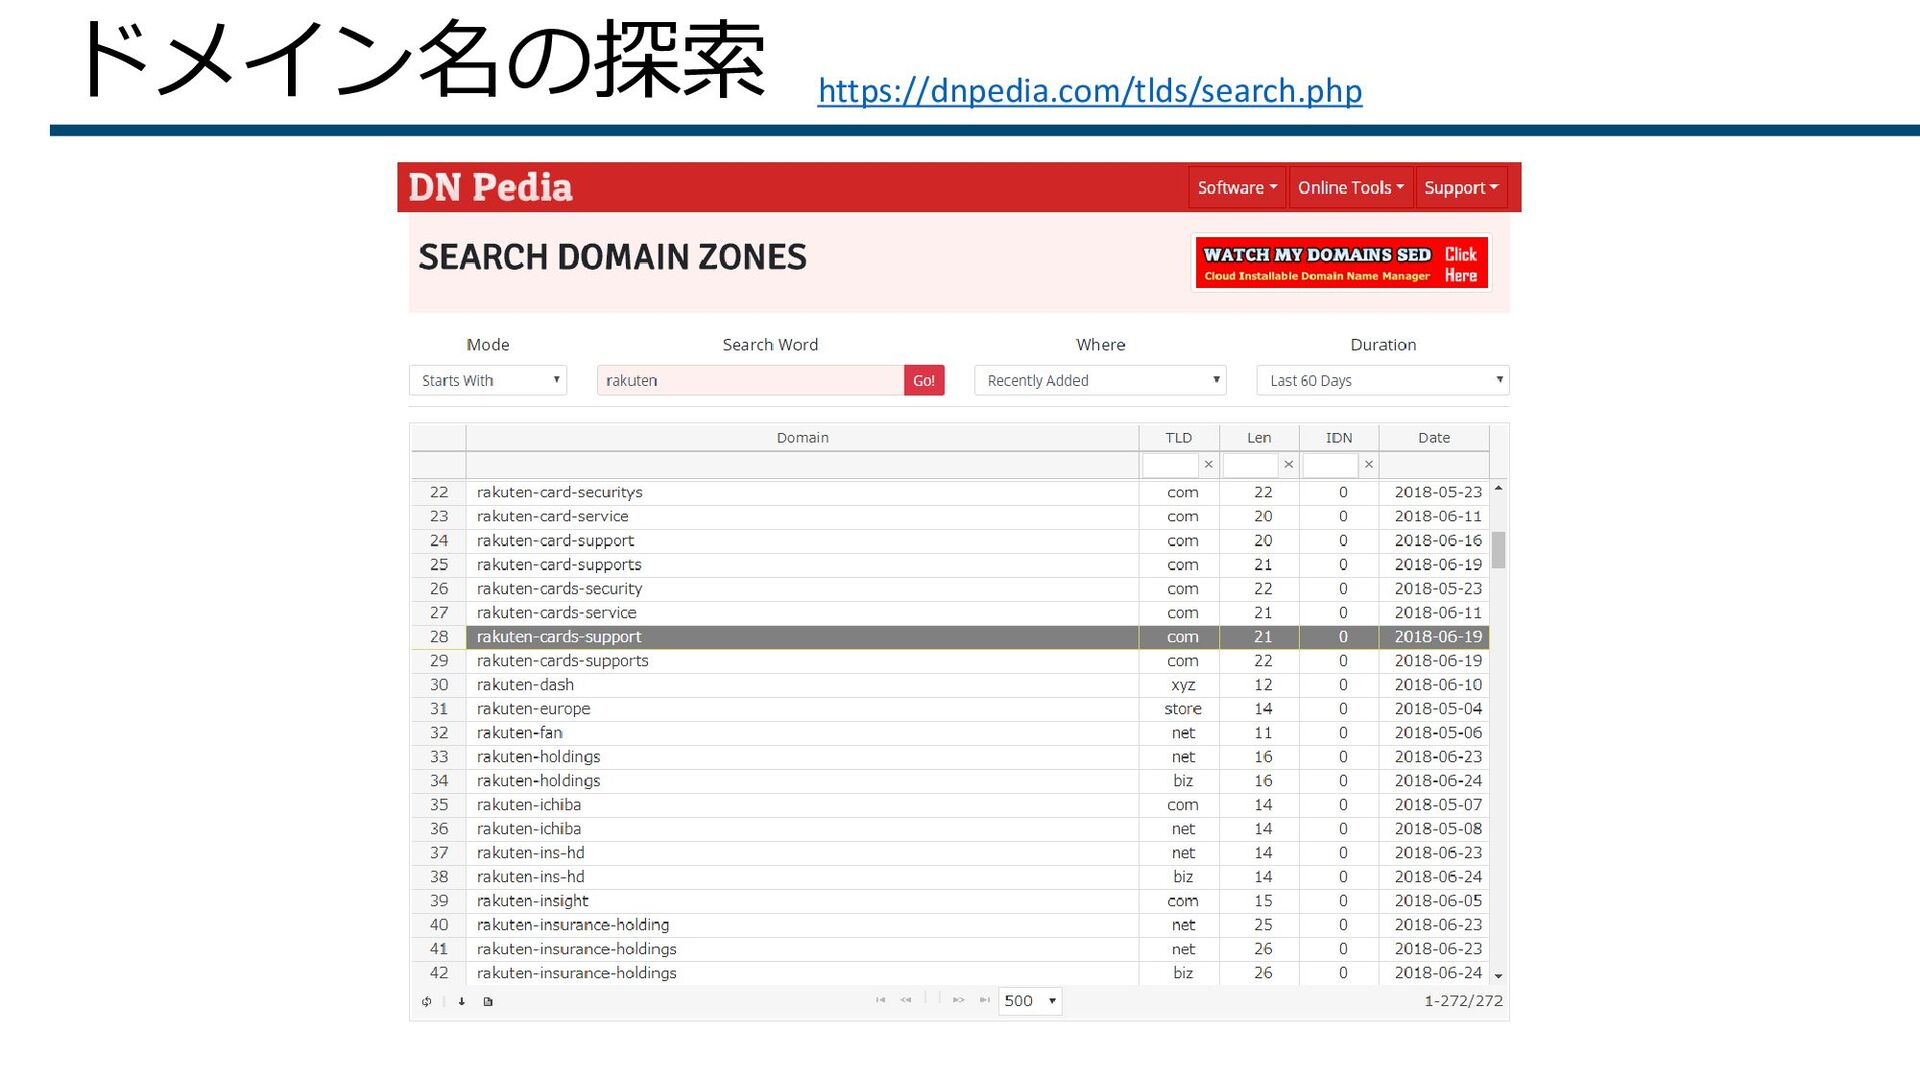1920x1080 pixels.
Task: Click the Search Word field containing rakuten
Action: click(x=750, y=380)
